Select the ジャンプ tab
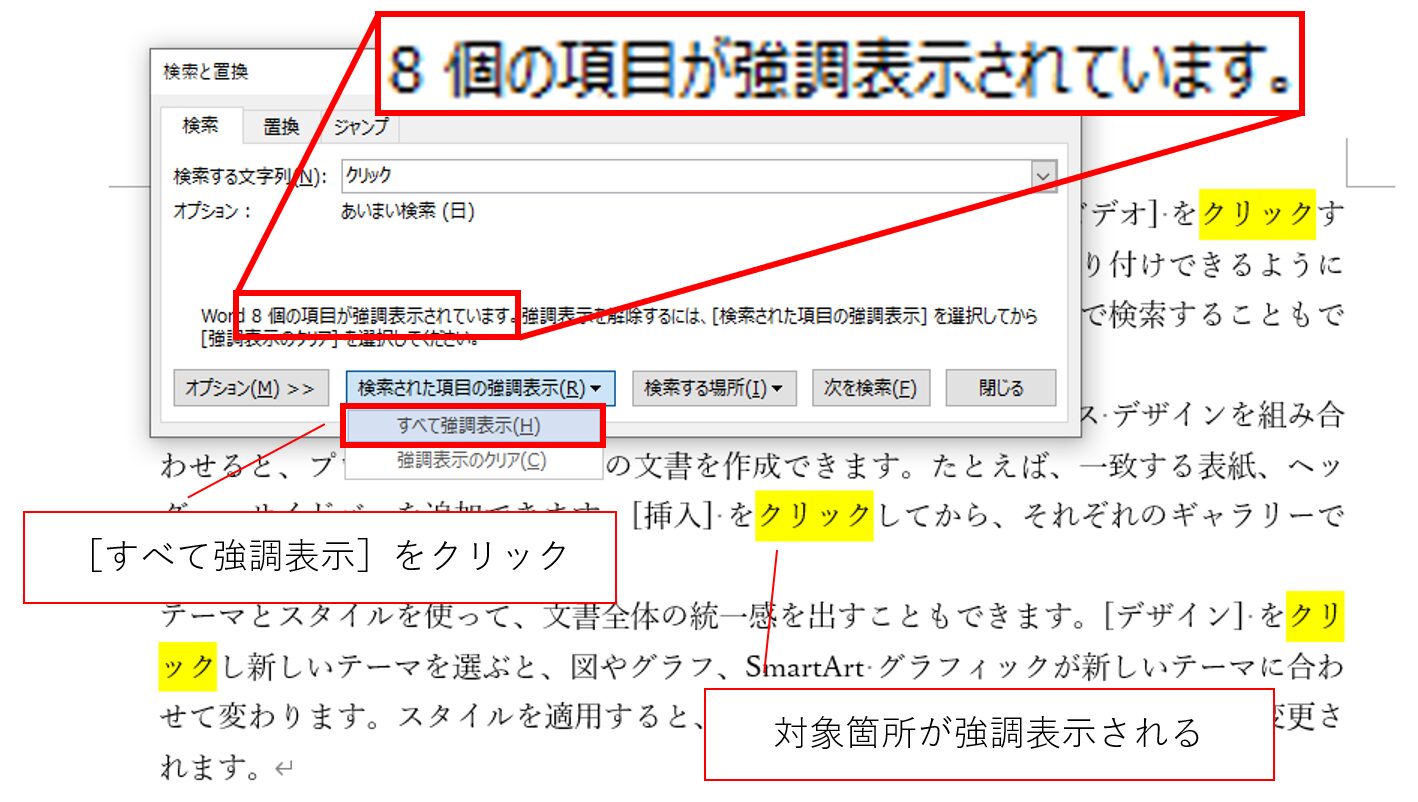This screenshot has height=802, width=1418. pos(360,127)
